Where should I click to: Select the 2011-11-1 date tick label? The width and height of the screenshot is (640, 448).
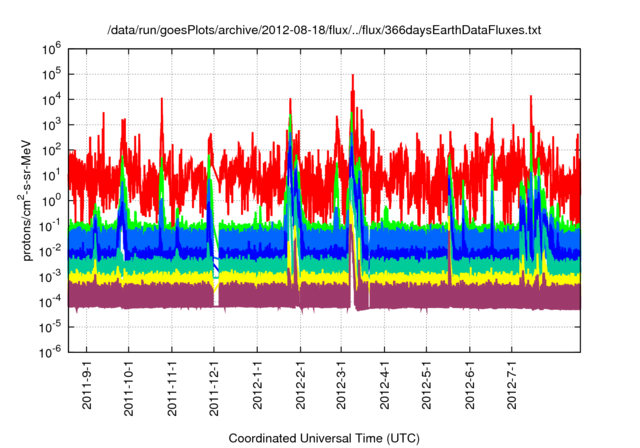172,387
